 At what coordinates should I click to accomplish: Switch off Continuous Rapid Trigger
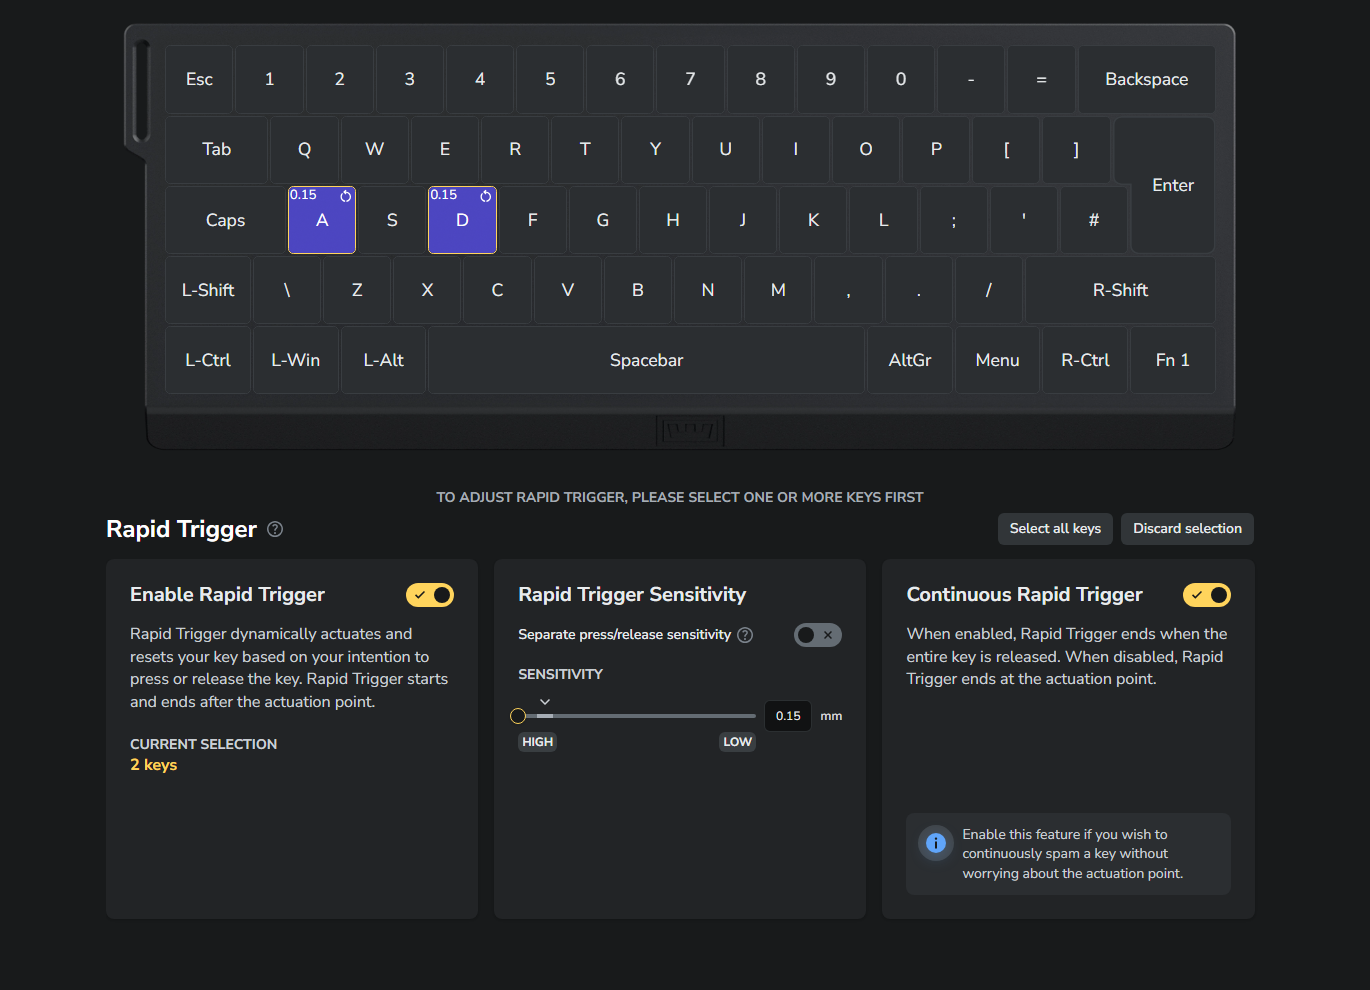[x=1206, y=595]
